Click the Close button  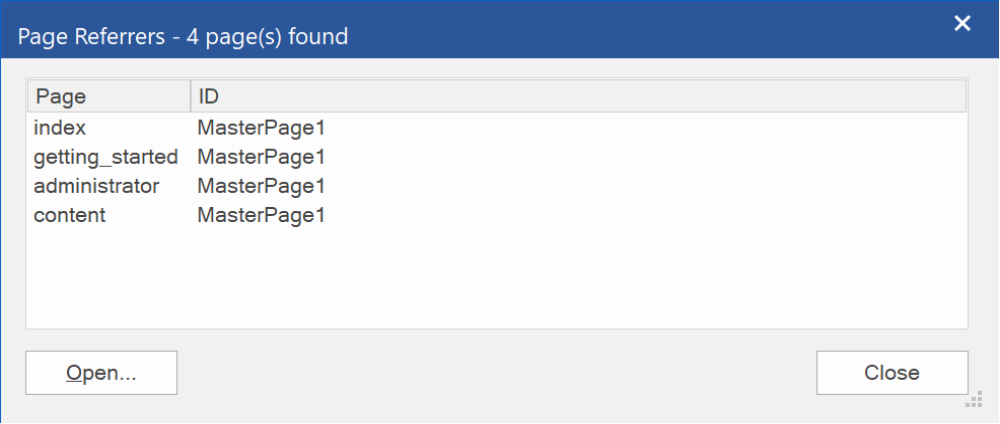(892, 373)
